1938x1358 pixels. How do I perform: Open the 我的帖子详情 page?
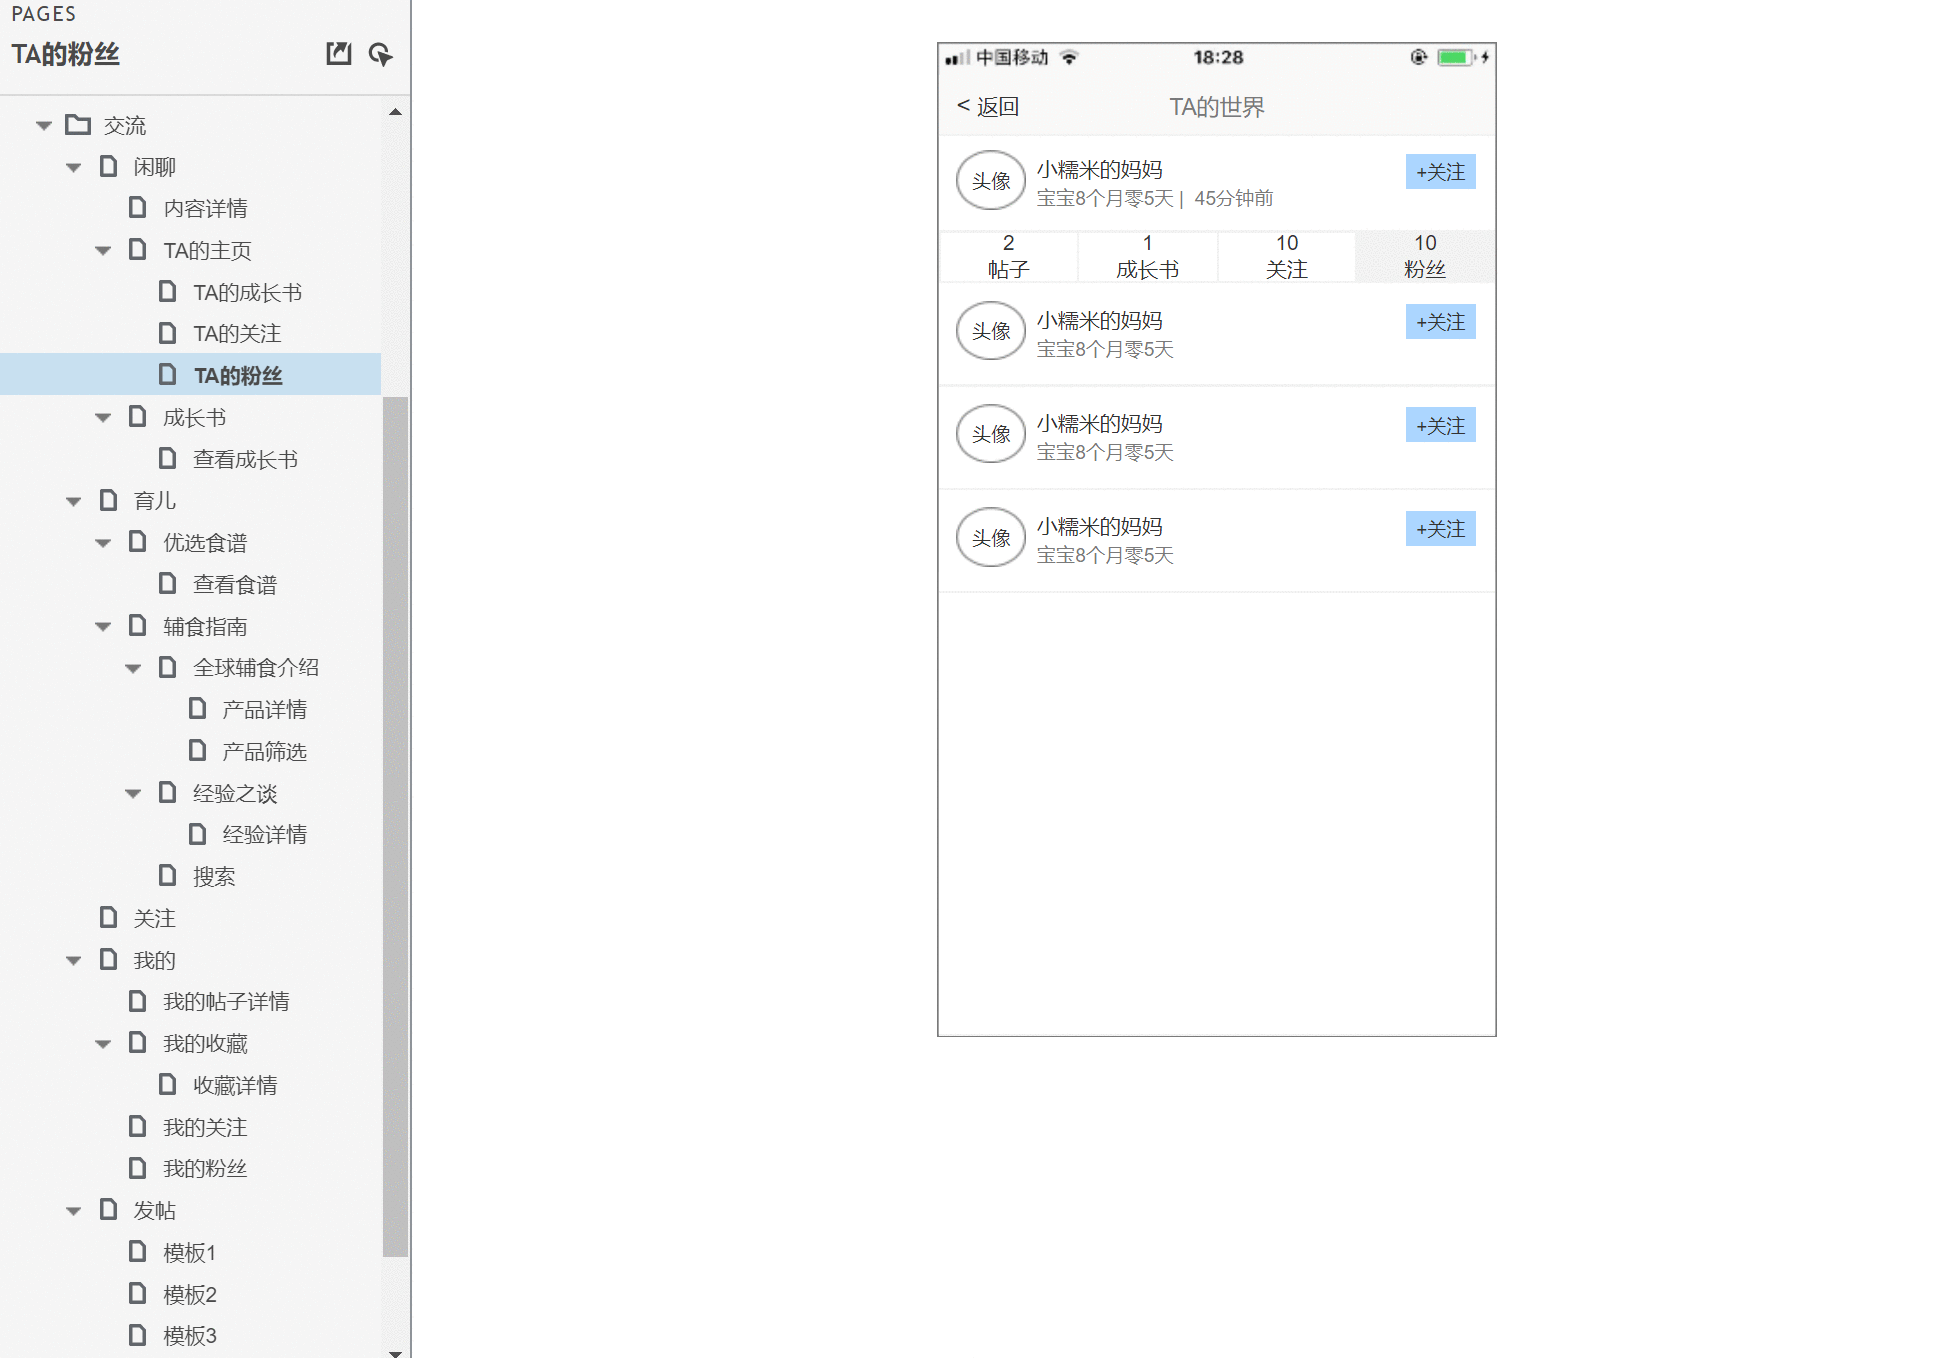pos(226,1001)
